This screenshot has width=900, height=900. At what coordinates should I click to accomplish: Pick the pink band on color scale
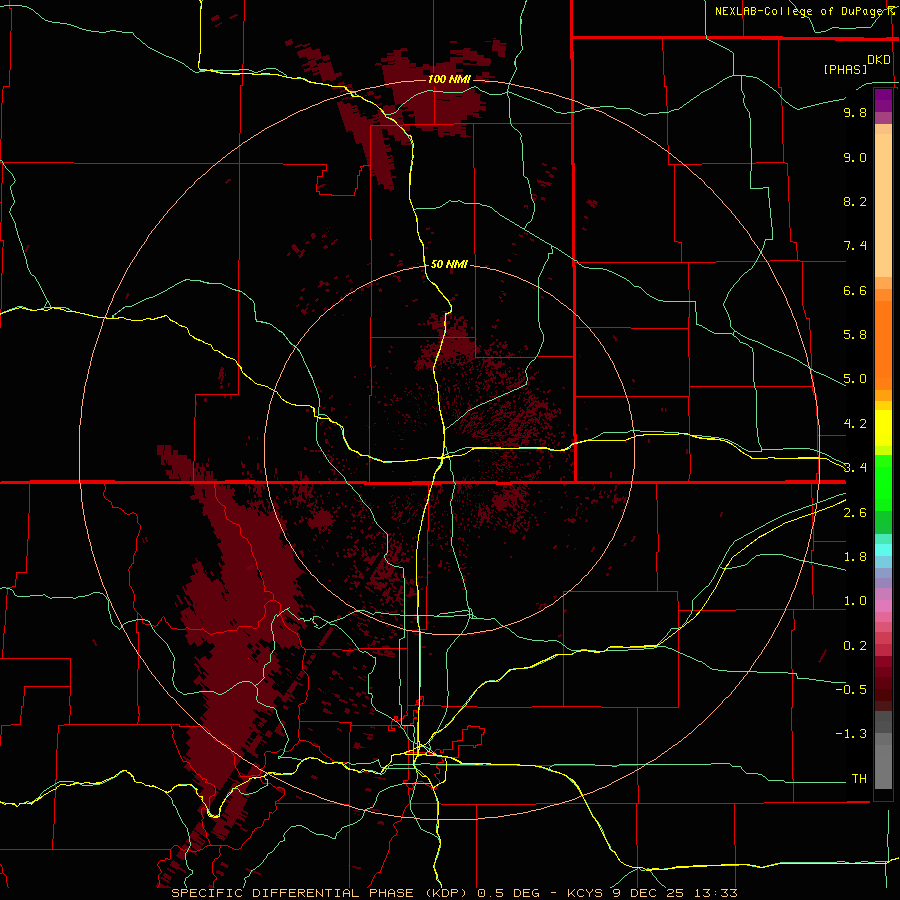pyautogui.click(x=883, y=606)
